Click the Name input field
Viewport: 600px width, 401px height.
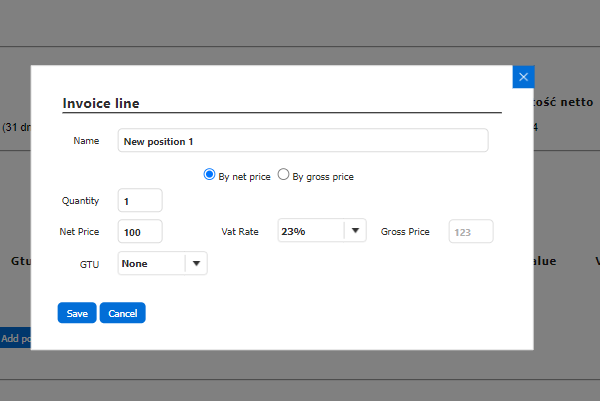(302, 141)
